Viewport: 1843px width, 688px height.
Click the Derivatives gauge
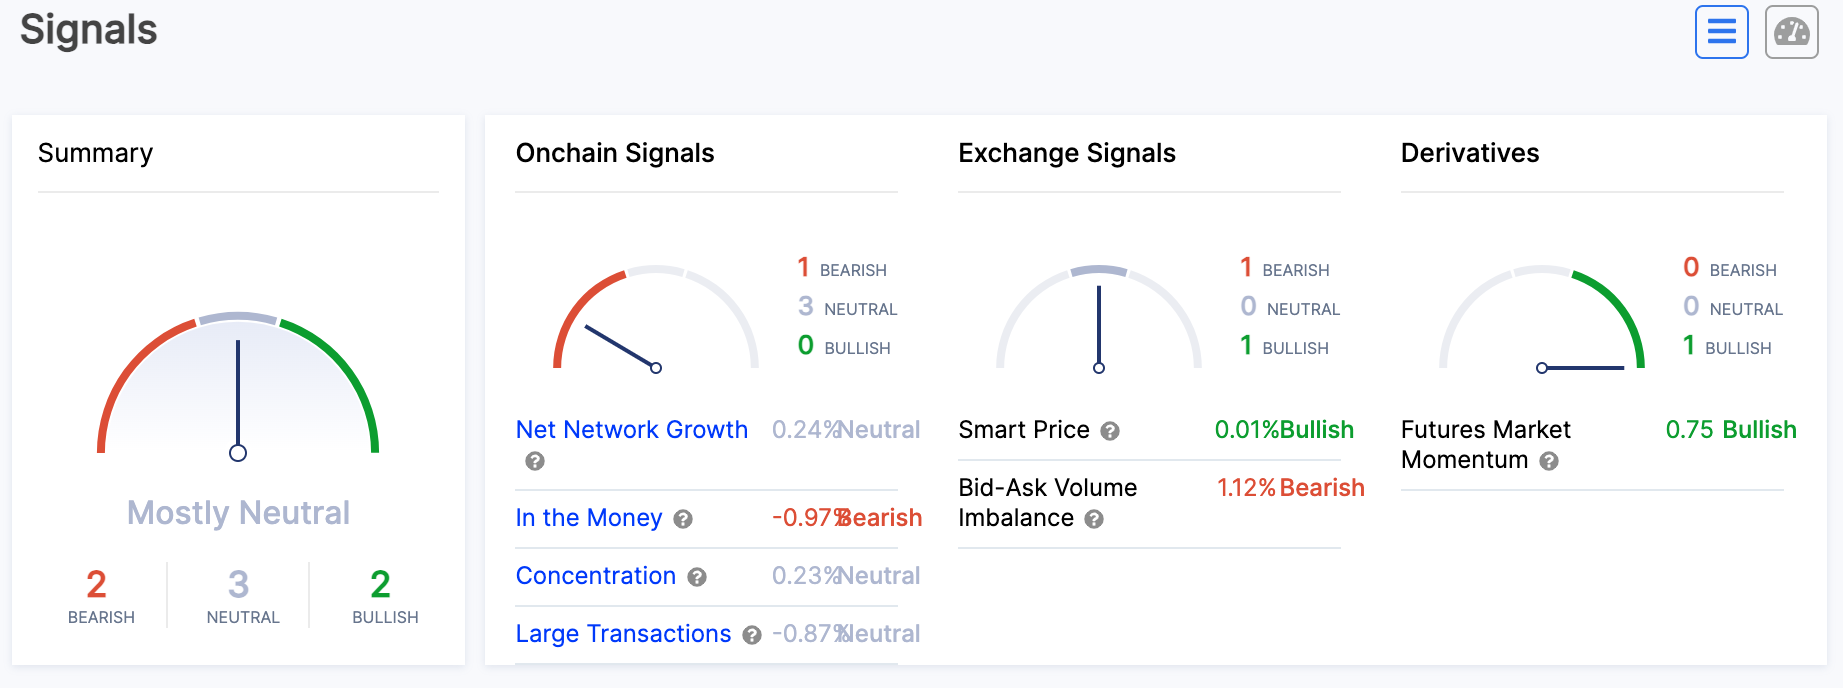point(1542,320)
